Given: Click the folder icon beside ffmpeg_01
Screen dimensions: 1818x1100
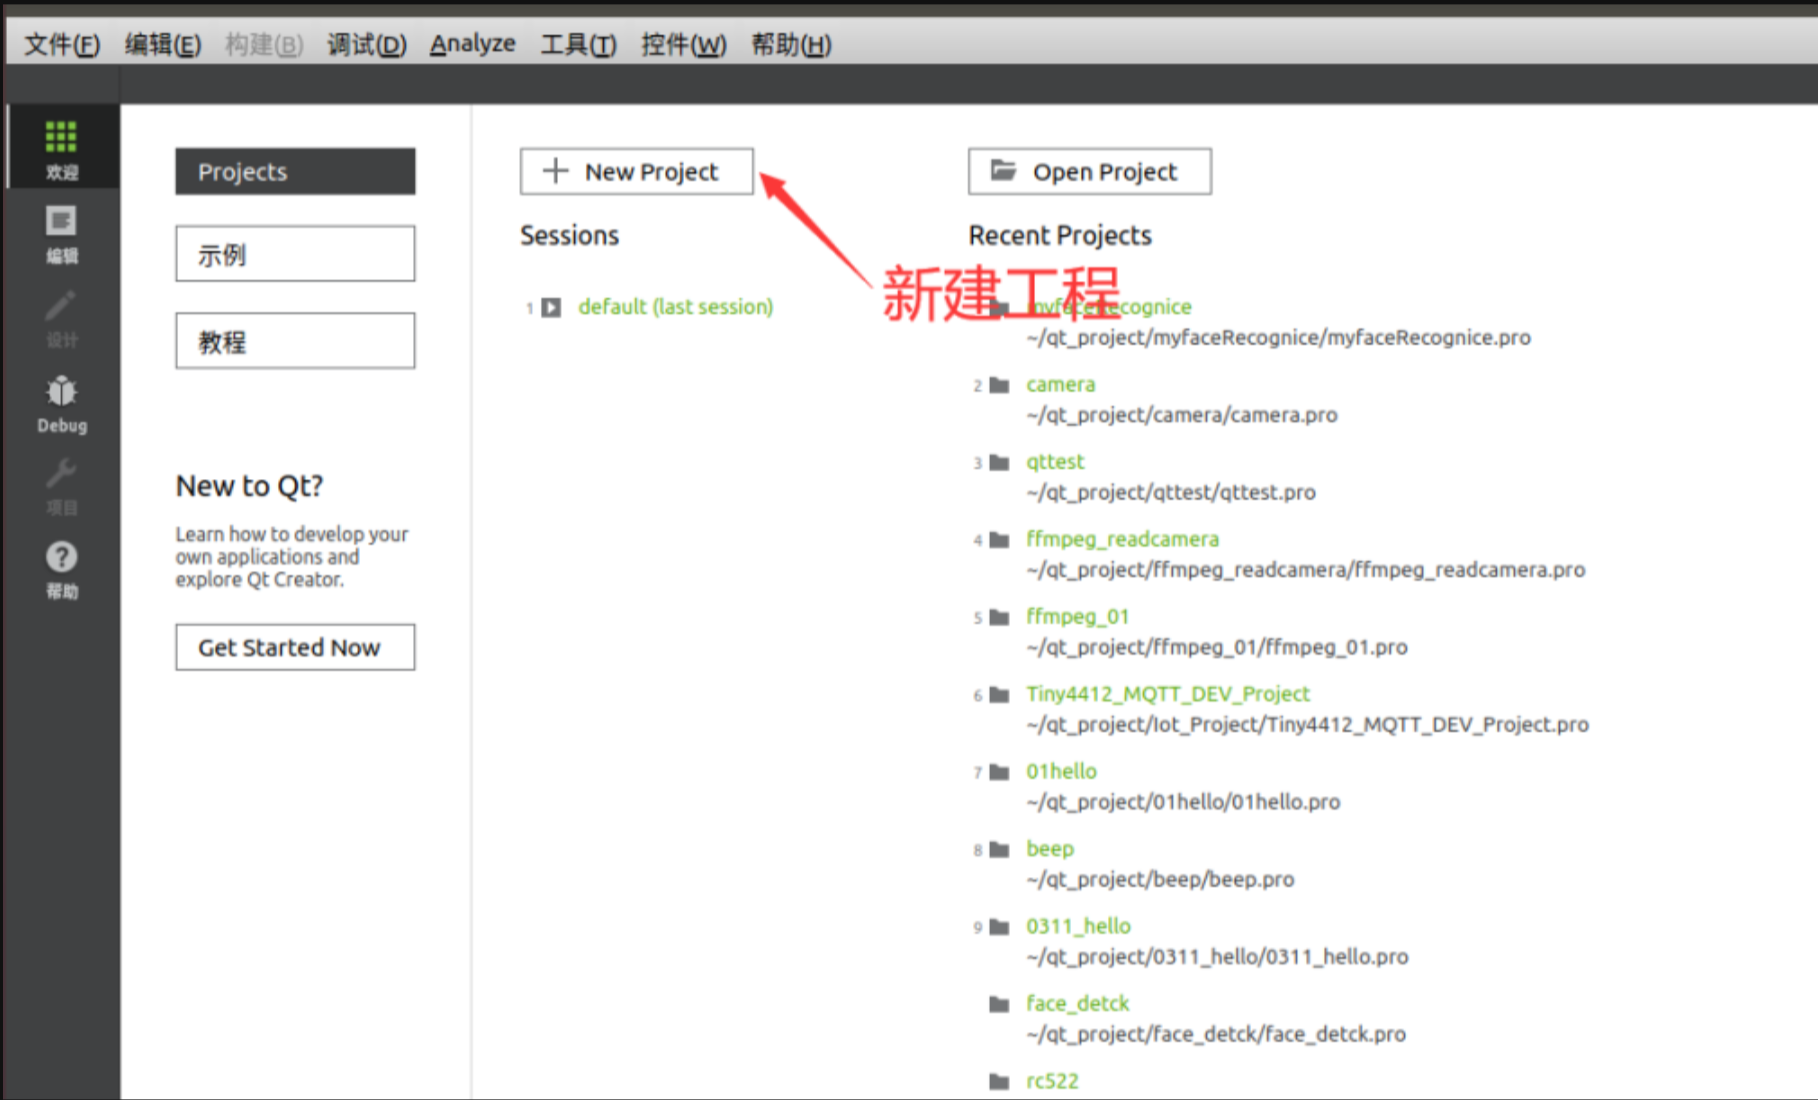Looking at the screenshot, I should tap(999, 617).
